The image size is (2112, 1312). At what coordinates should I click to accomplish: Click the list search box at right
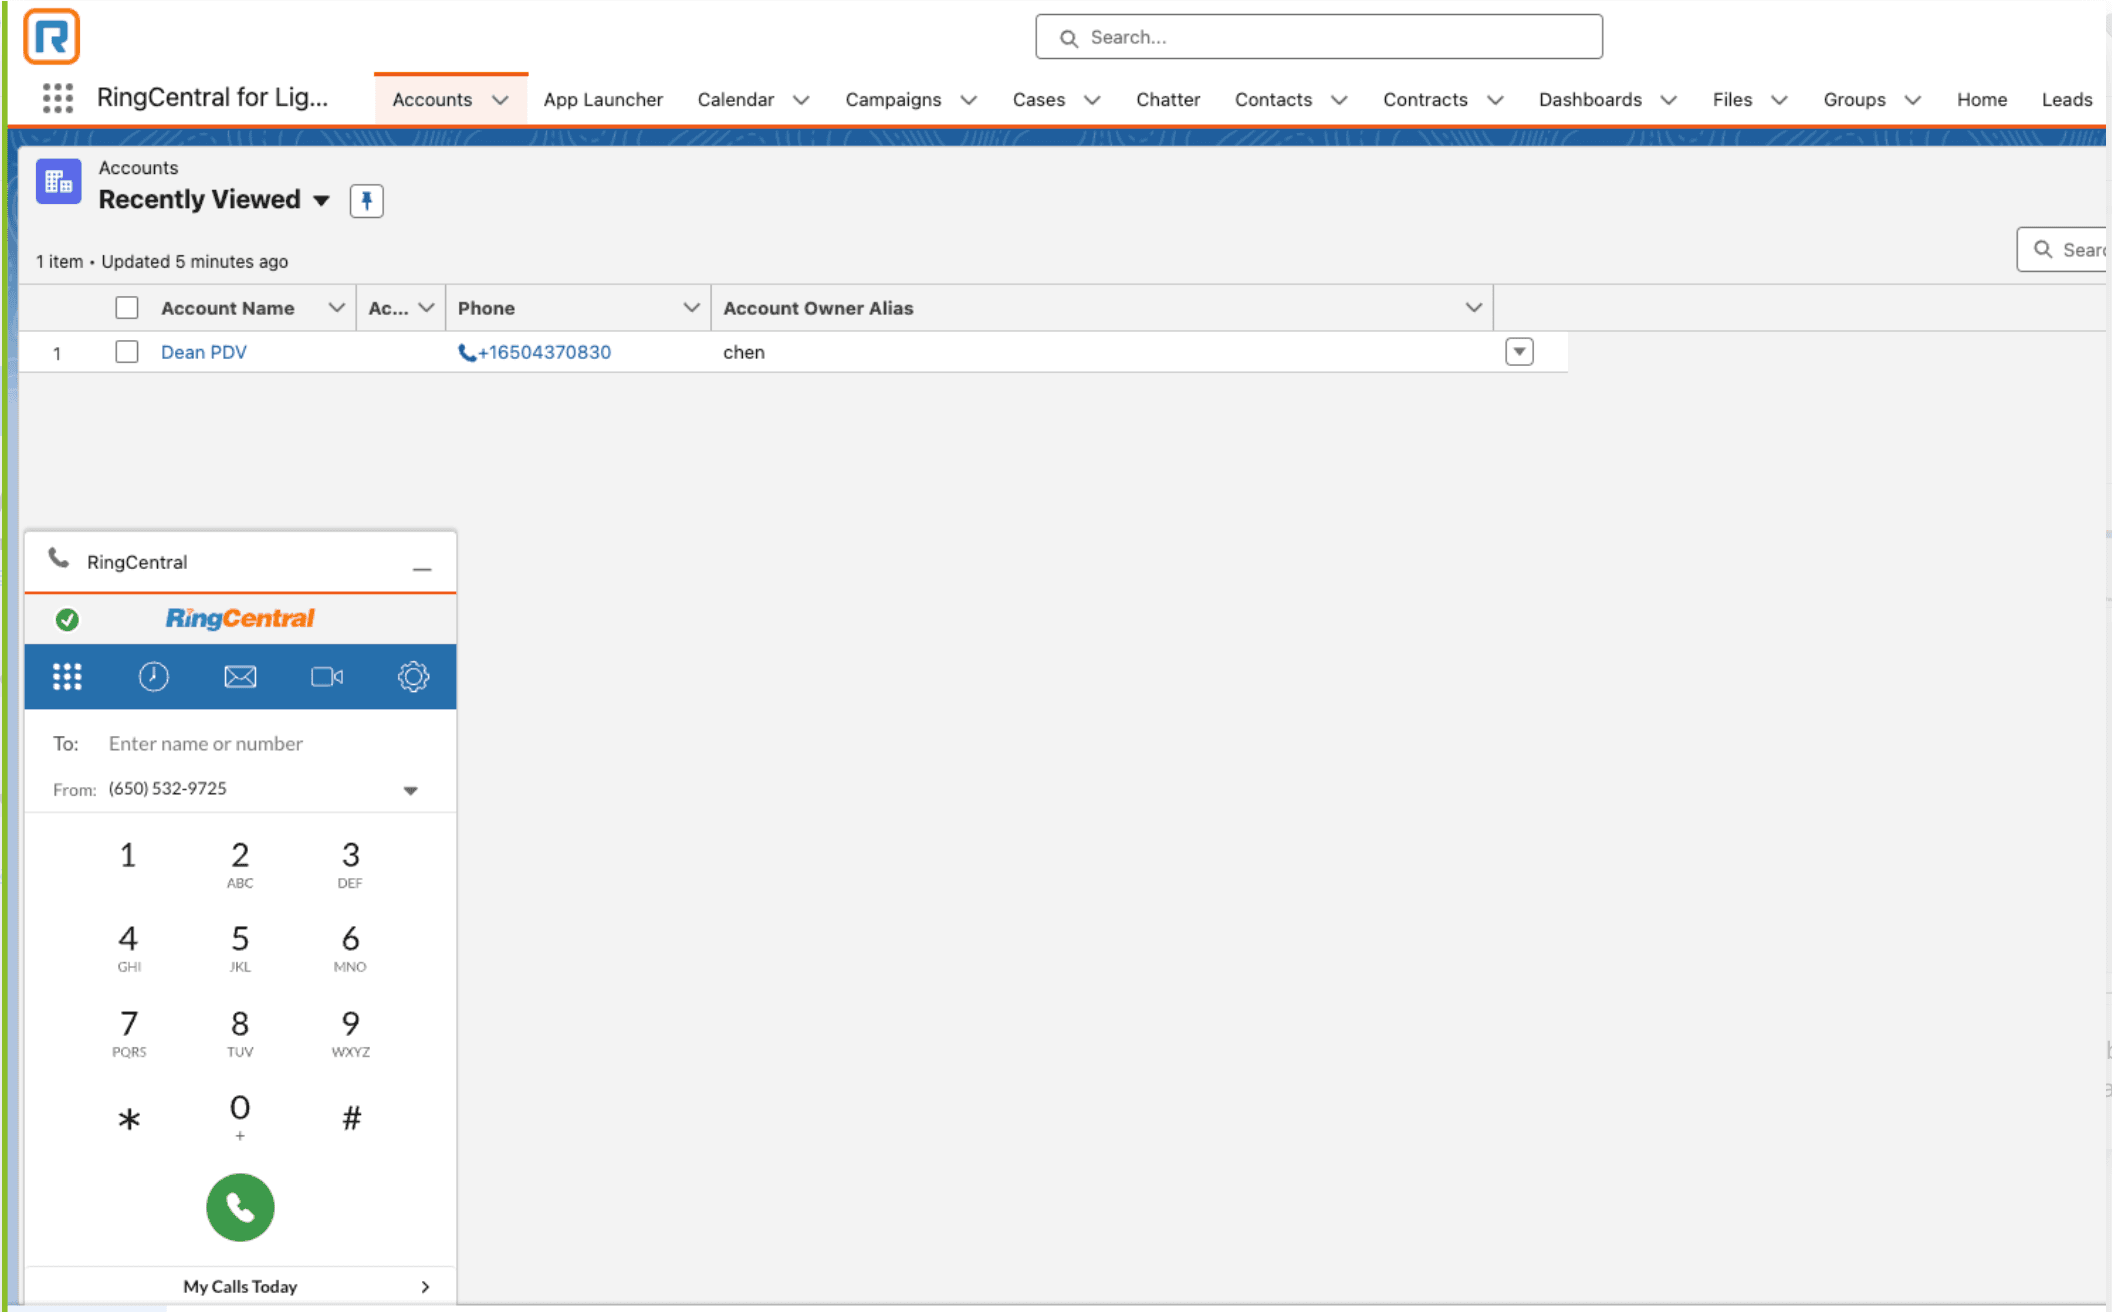2063,249
